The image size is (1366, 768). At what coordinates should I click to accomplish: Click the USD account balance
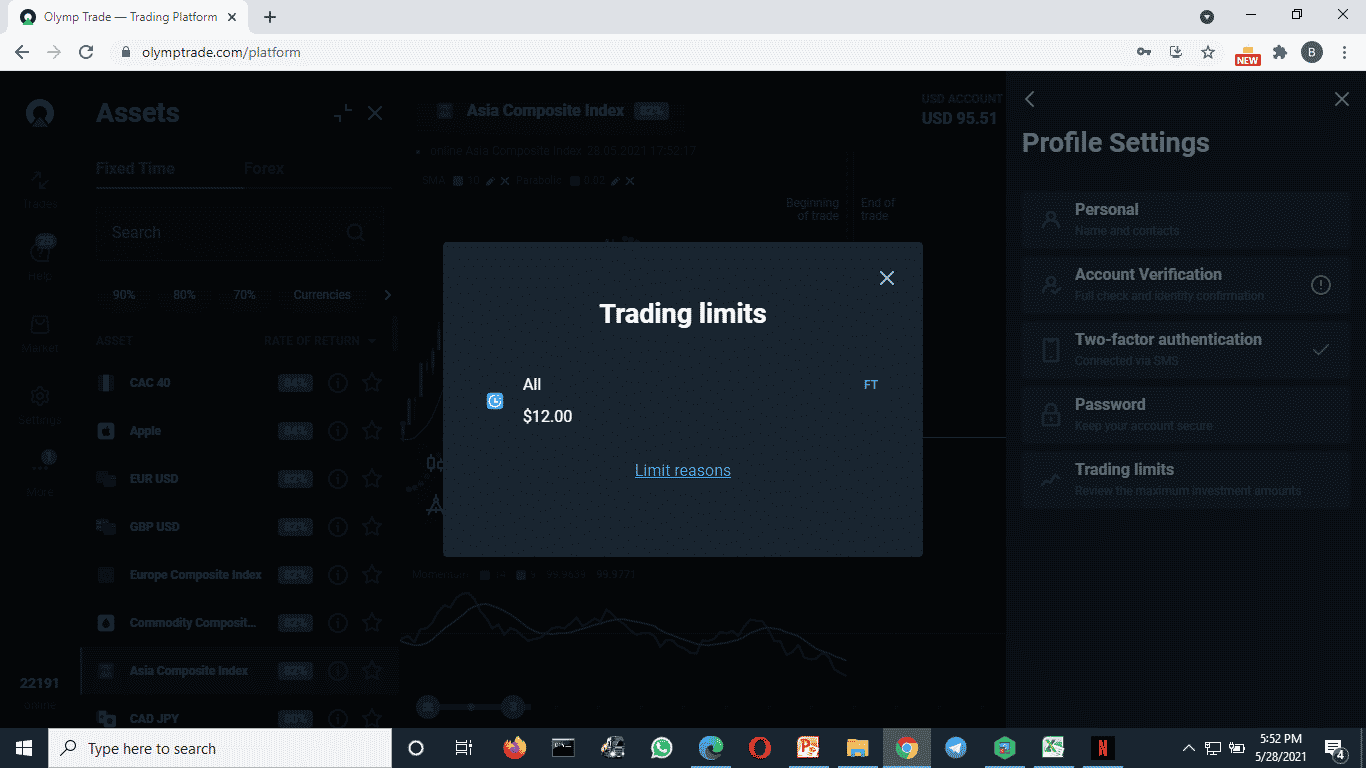coord(959,118)
